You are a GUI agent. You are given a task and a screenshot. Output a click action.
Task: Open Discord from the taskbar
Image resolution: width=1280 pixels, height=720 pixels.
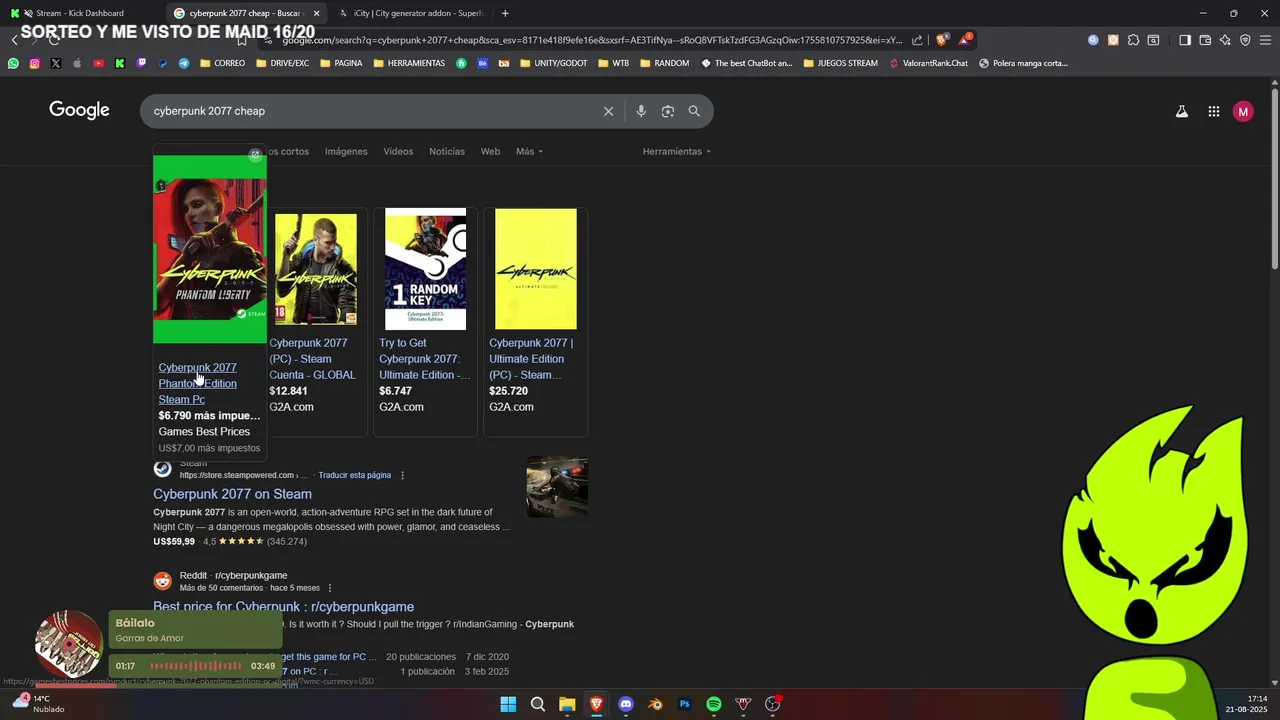click(626, 704)
